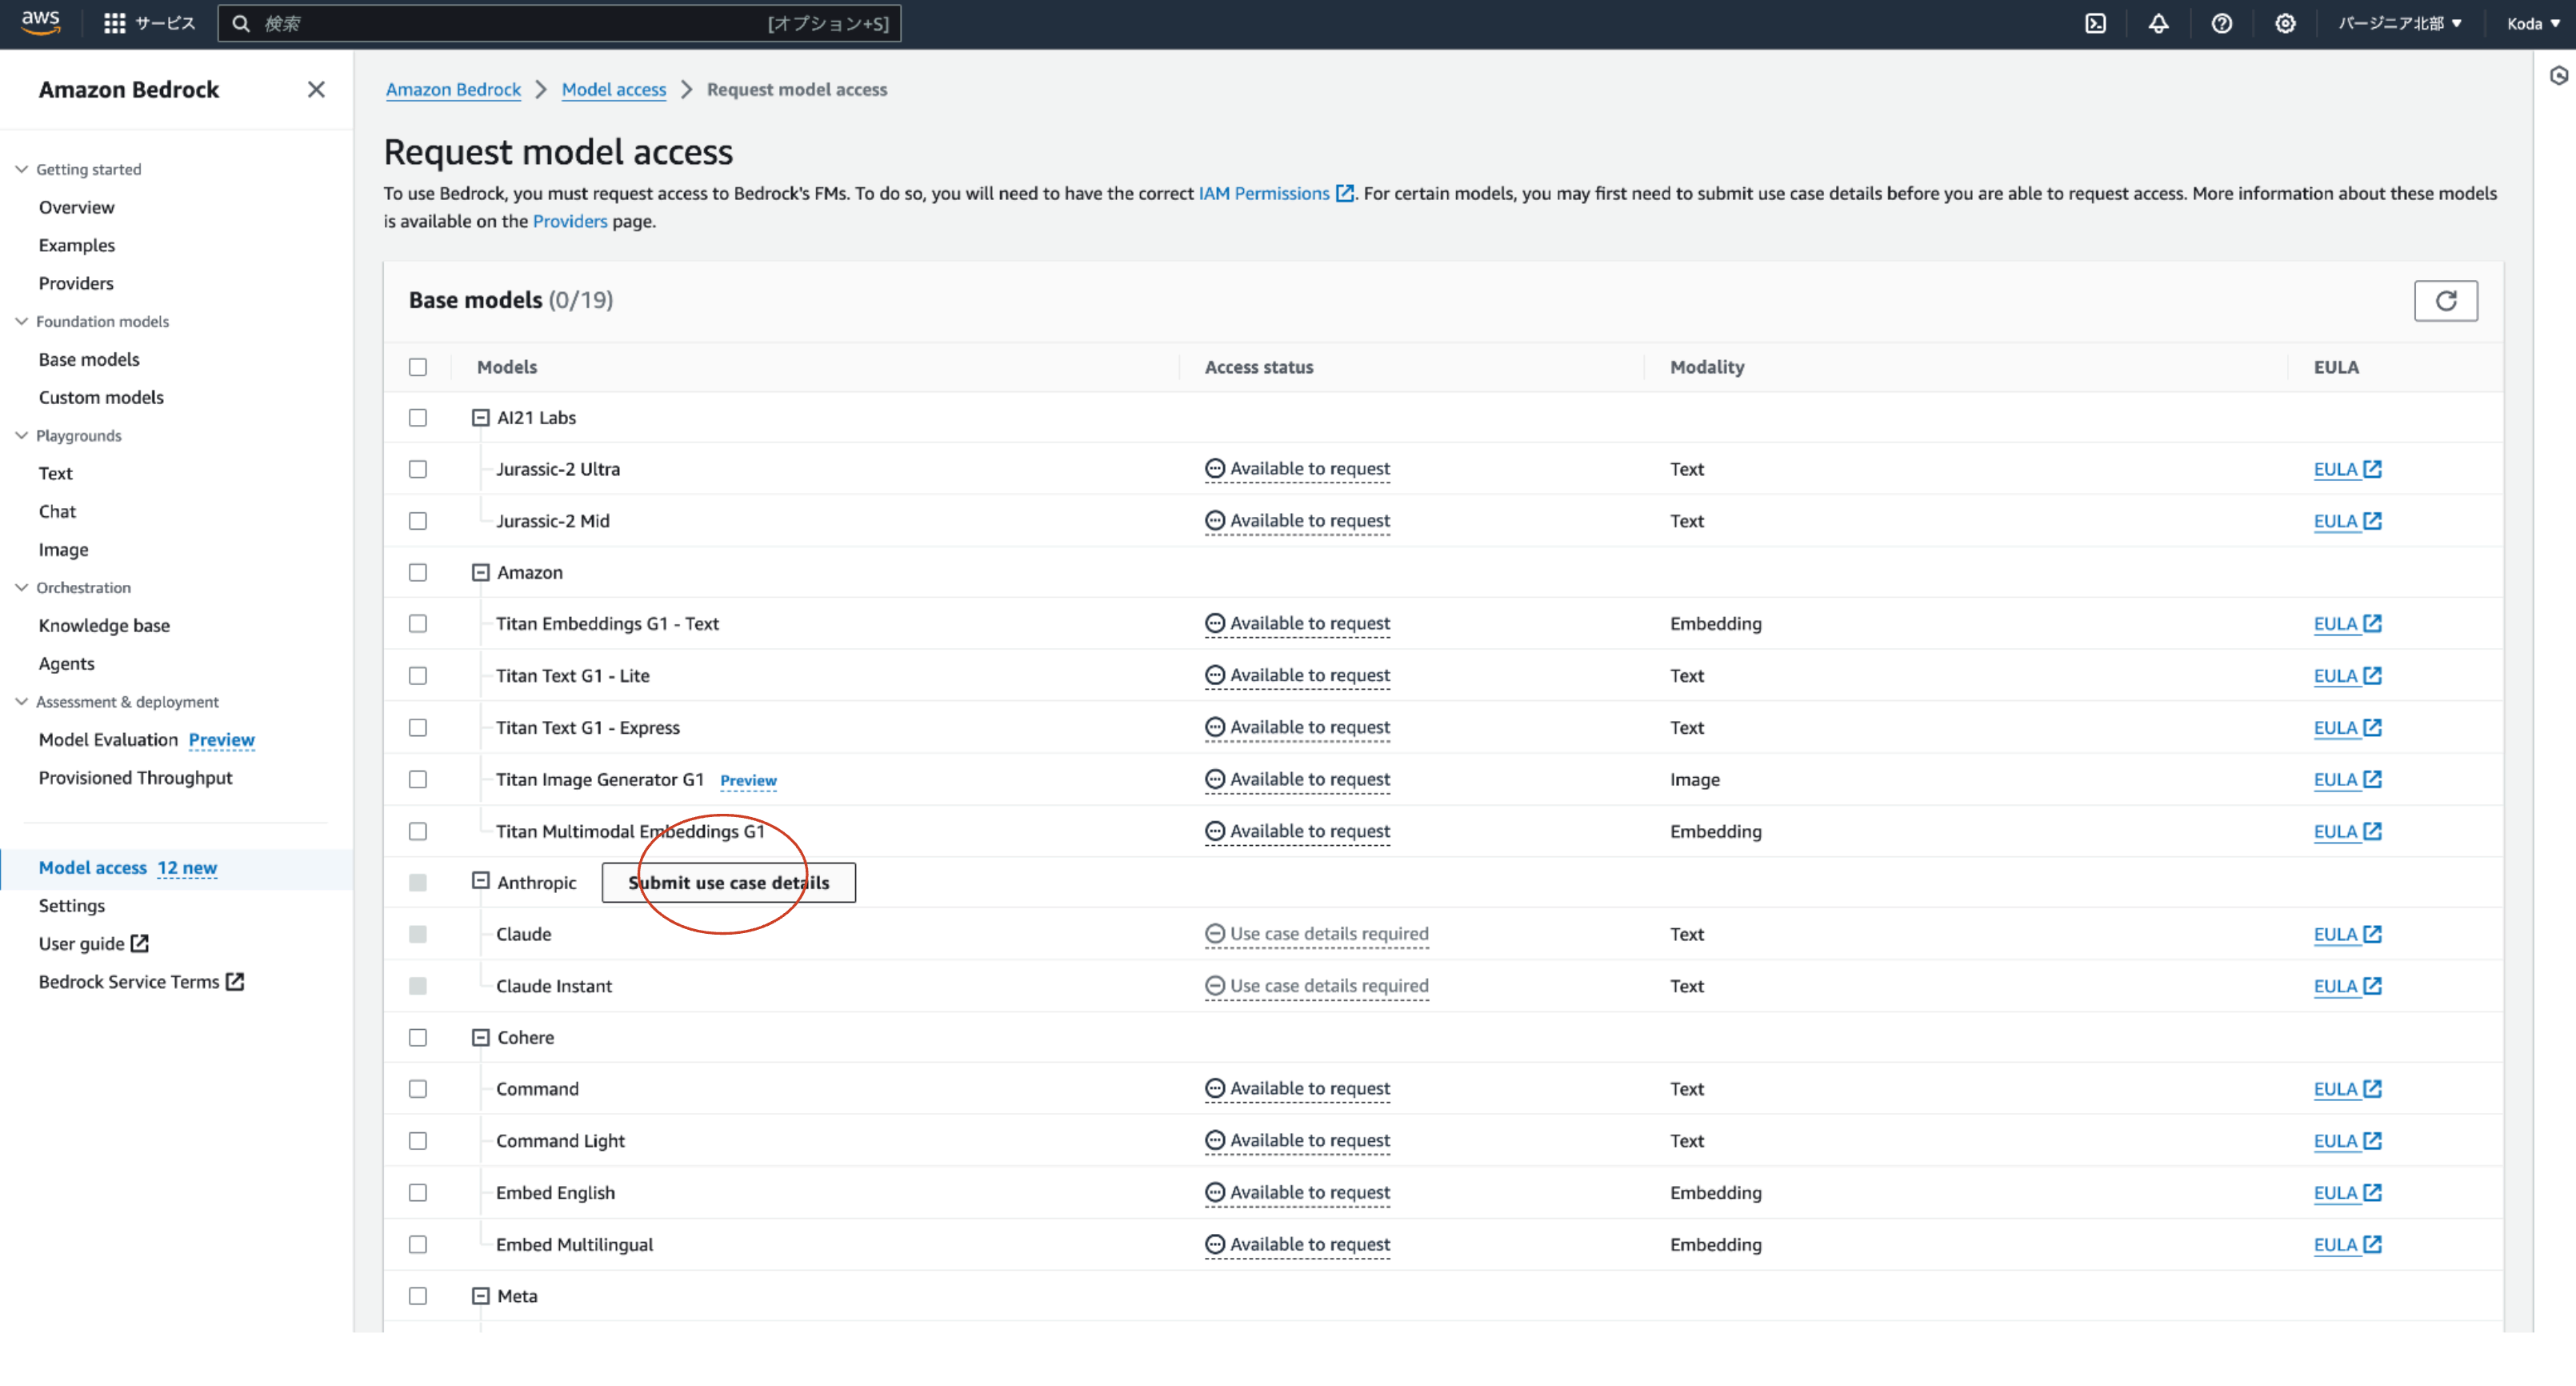Click the AWS home logo
This screenshot has width=2576, height=1386.
point(41,22)
